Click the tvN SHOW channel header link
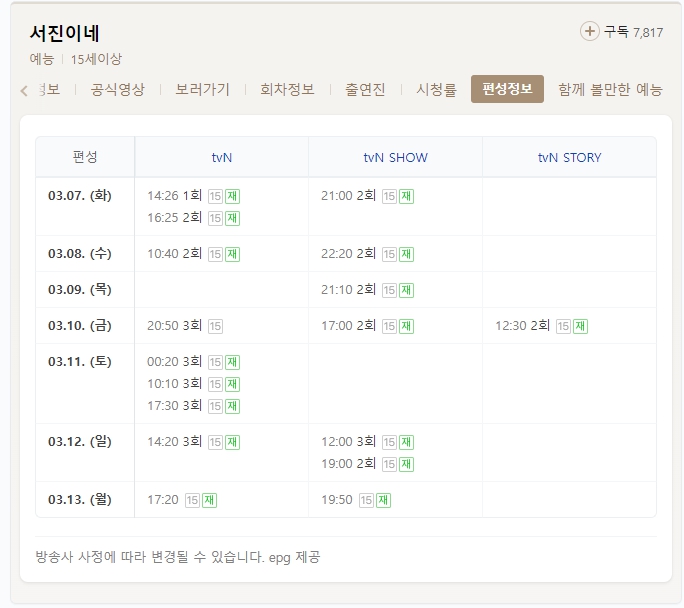 tap(396, 157)
